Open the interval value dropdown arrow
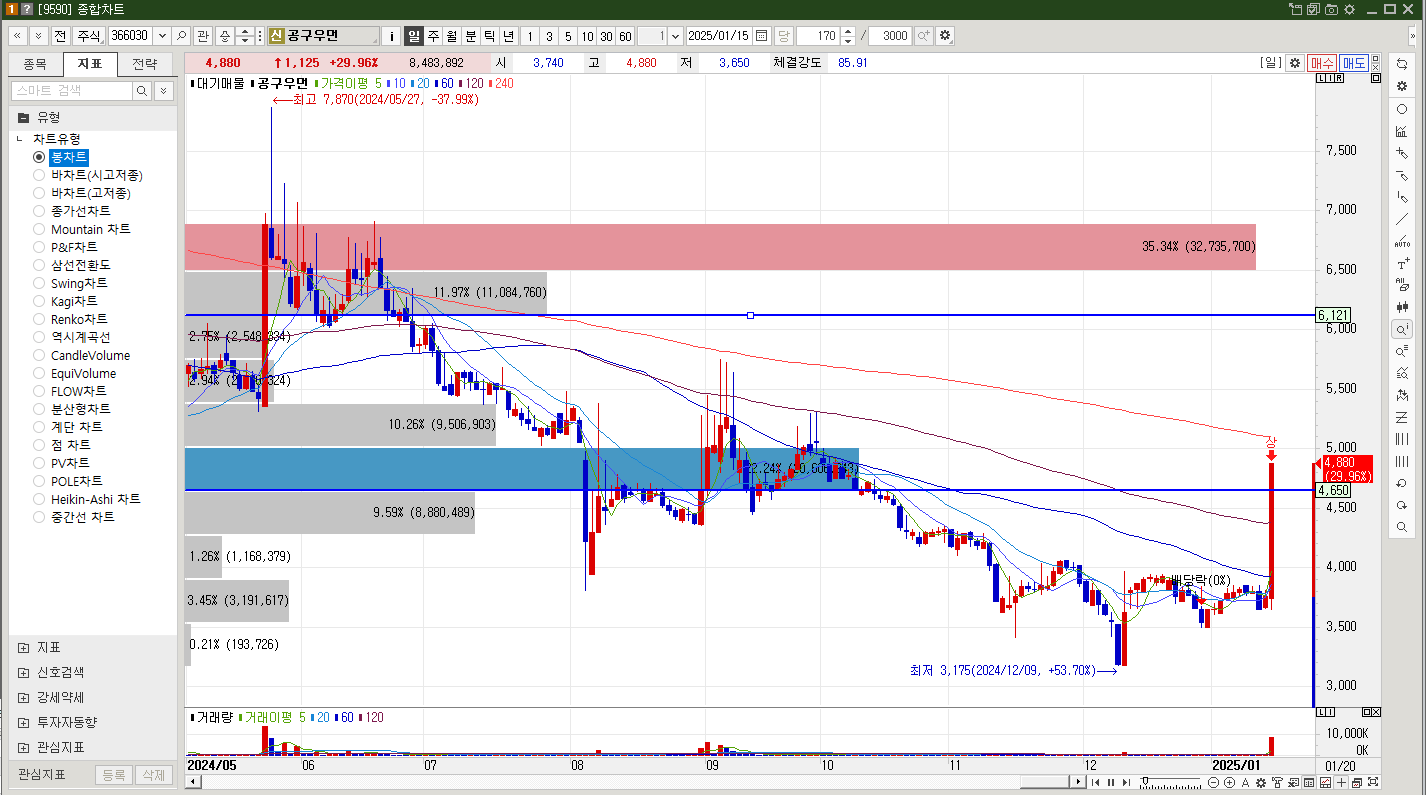 tap(675, 36)
